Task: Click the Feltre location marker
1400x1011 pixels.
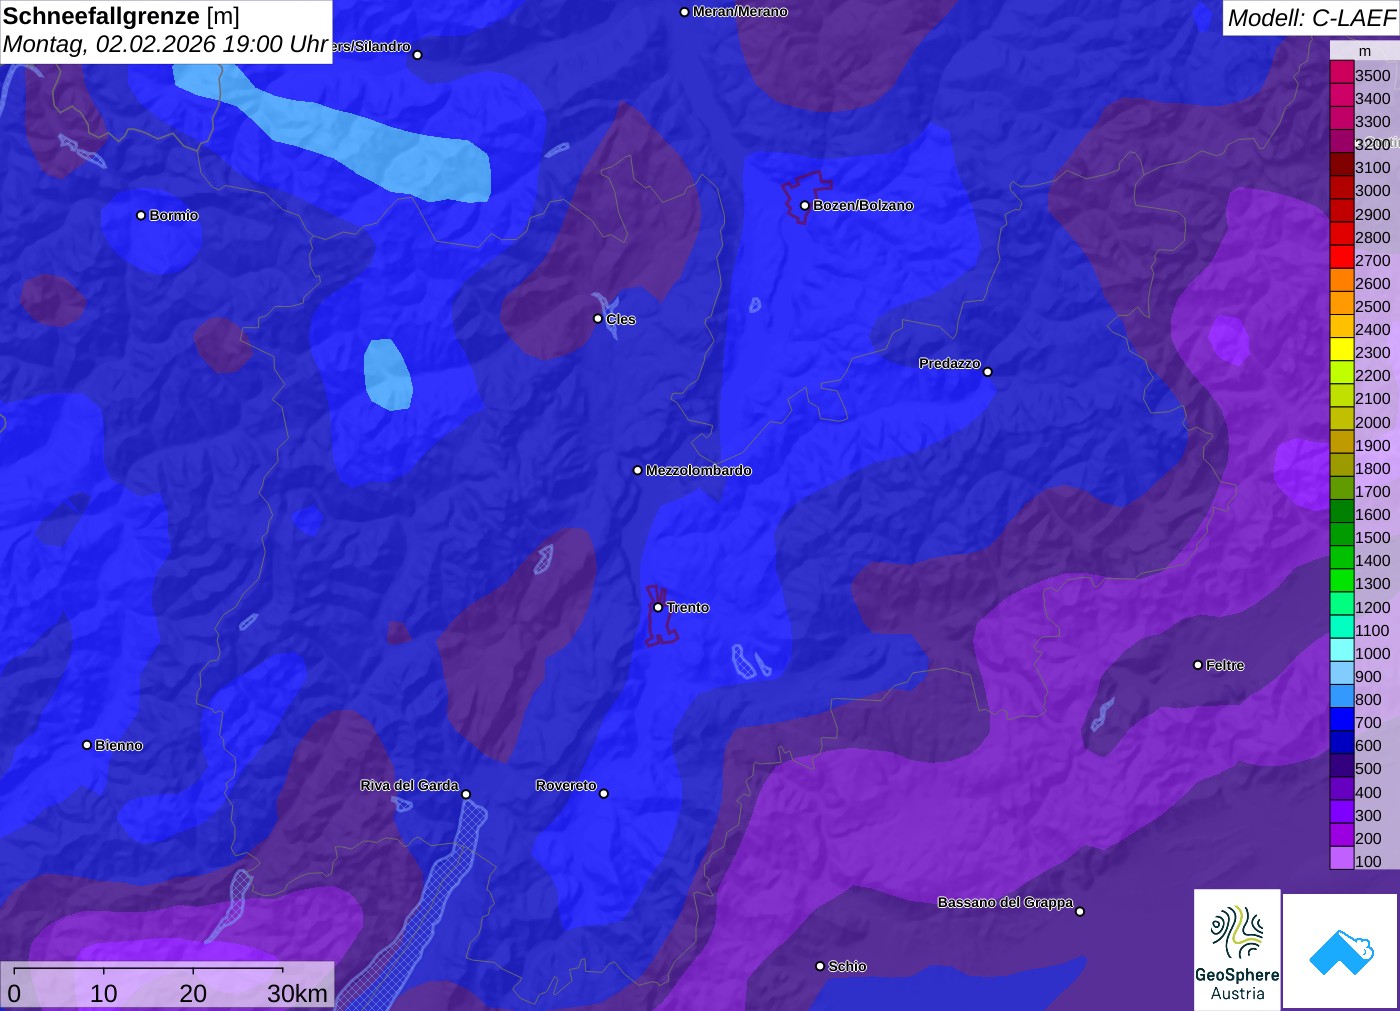Action: coord(1198,665)
